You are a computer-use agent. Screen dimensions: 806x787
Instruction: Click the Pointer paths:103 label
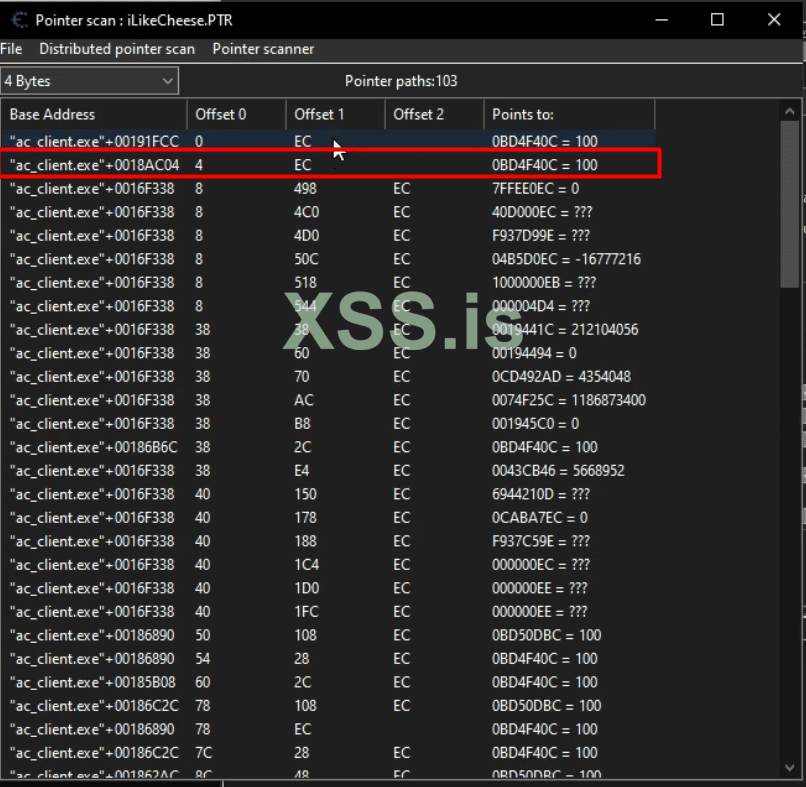pyautogui.click(x=401, y=81)
